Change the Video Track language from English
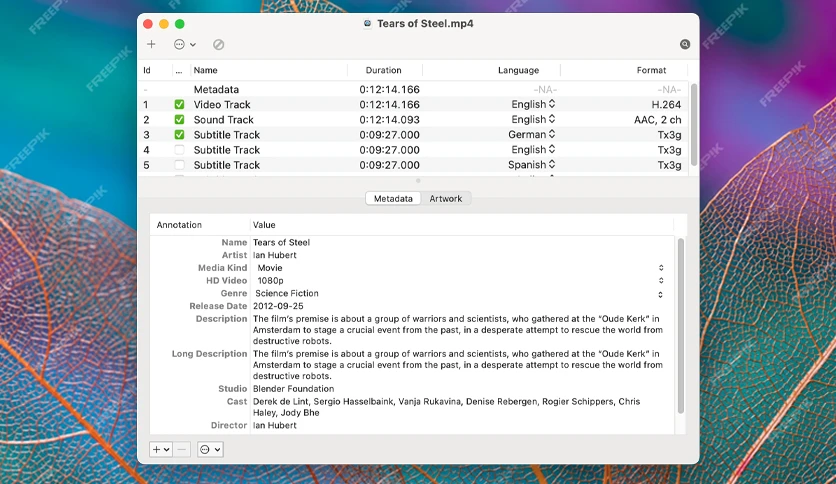 [x=533, y=104]
